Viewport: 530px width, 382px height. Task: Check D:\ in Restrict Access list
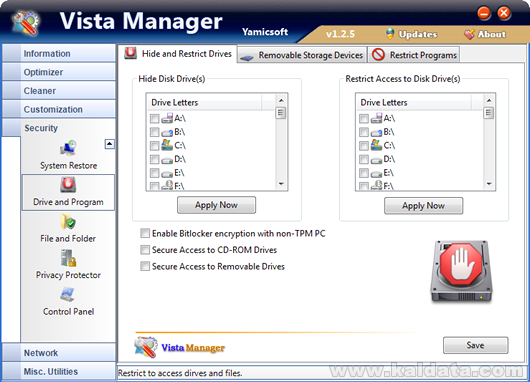tap(364, 159)
